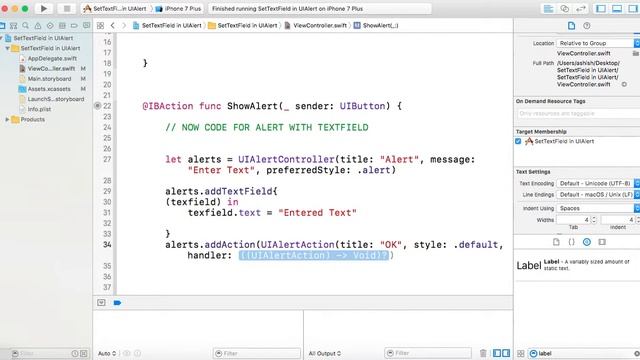Go forward in editor history

point(124,26)
